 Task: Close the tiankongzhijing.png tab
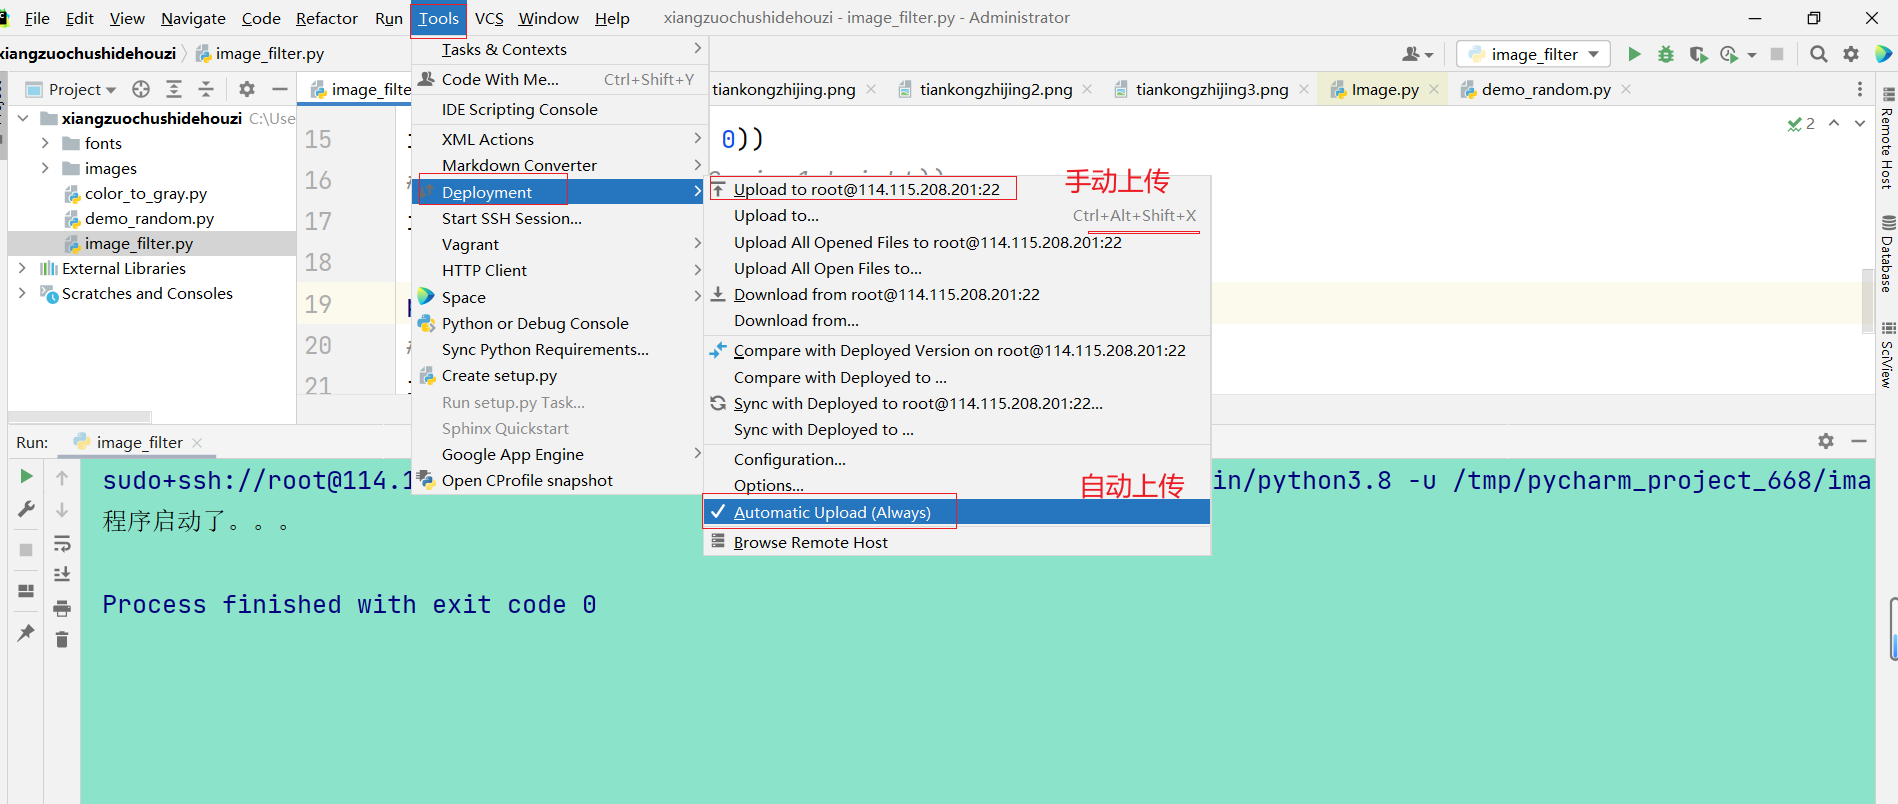click(x=871, y=89)
